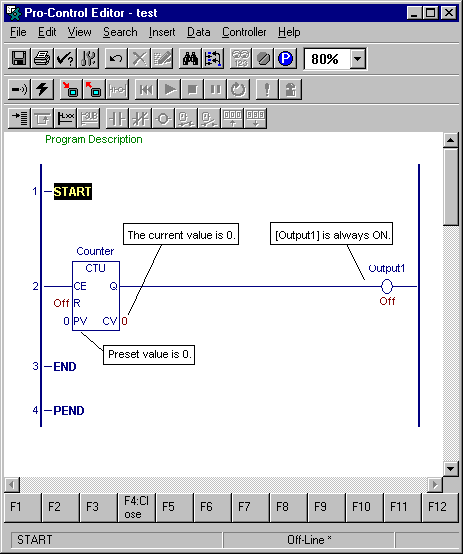
Task: Click the rewind to first step control
Action: [146, 89]
